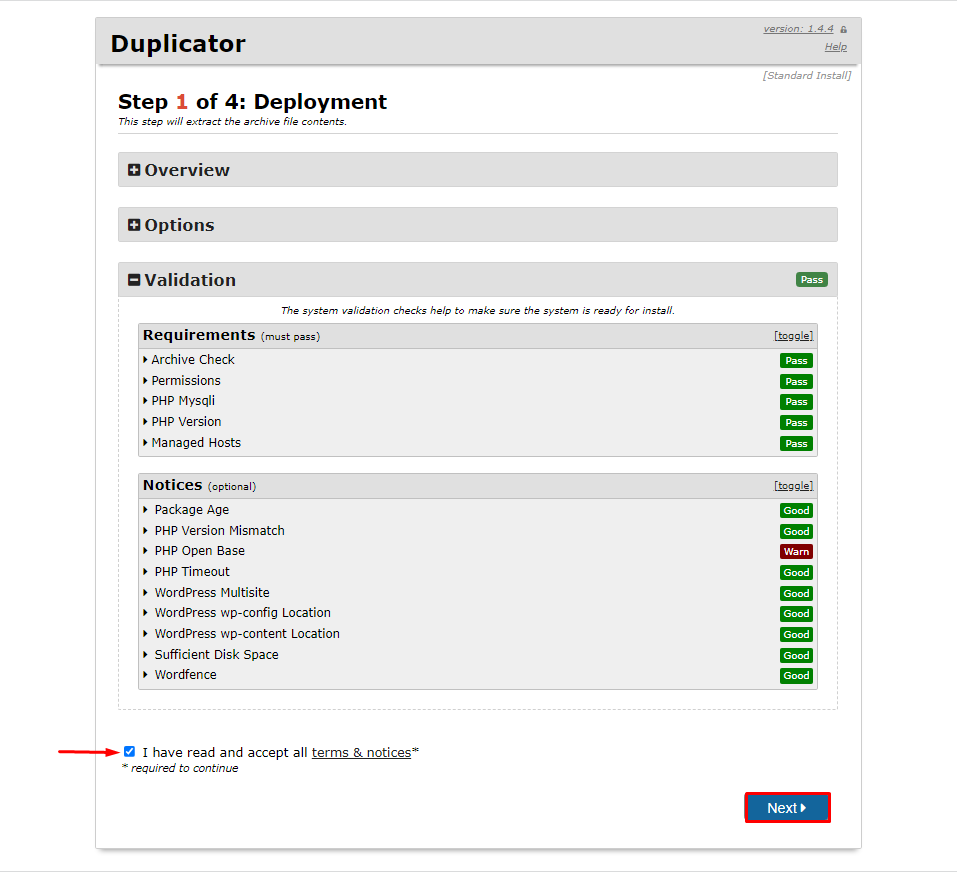This screenshot has width=957, height=875.
Task: Click the Wordfence Good badge
Action: point(796,676)
